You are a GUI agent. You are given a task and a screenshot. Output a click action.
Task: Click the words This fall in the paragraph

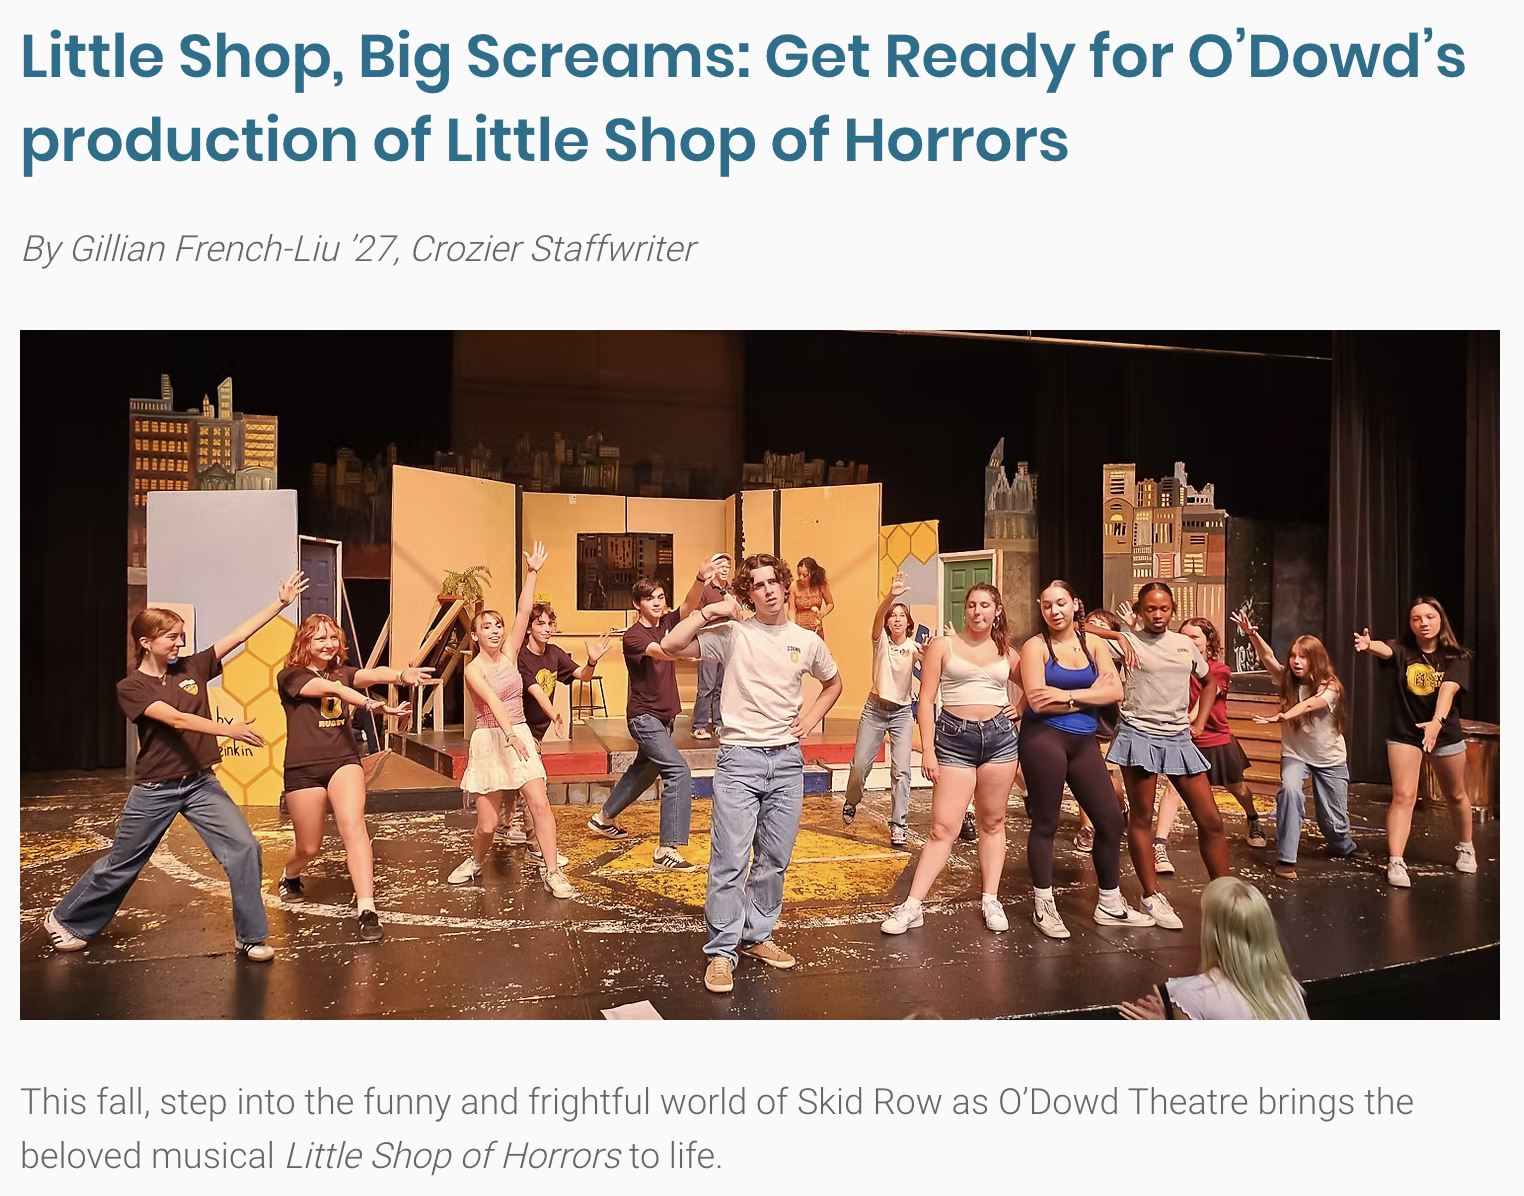point(83,1102)
